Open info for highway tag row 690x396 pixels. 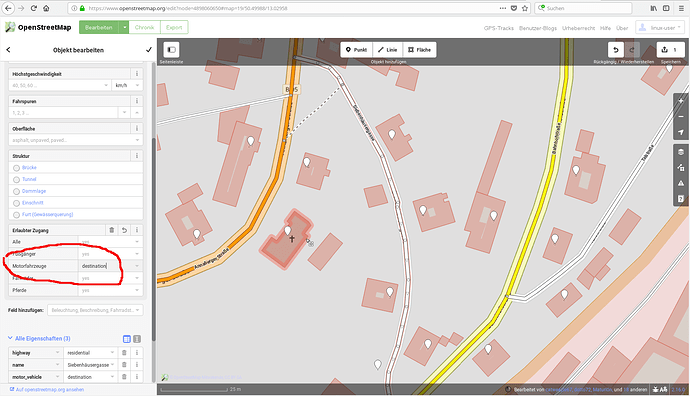(x=137, y=353)
